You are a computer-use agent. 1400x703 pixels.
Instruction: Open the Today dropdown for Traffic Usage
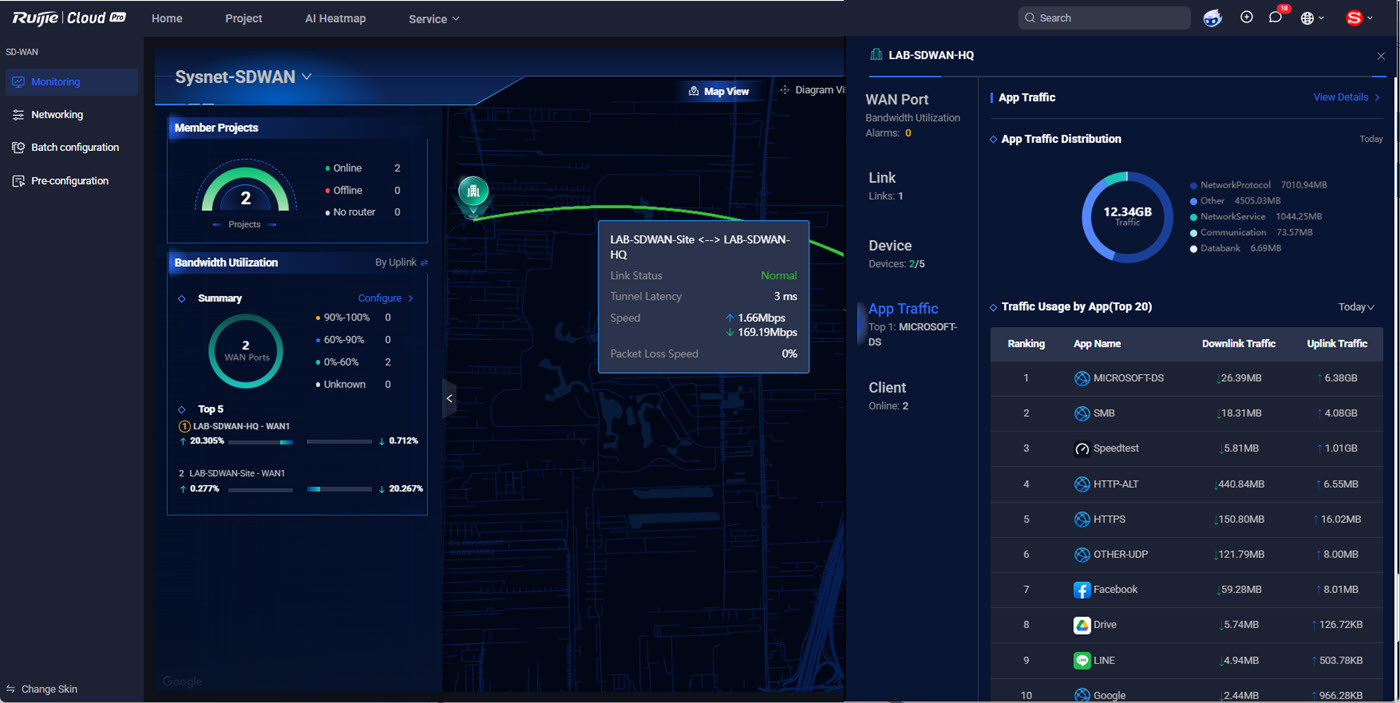point(1356,307)
